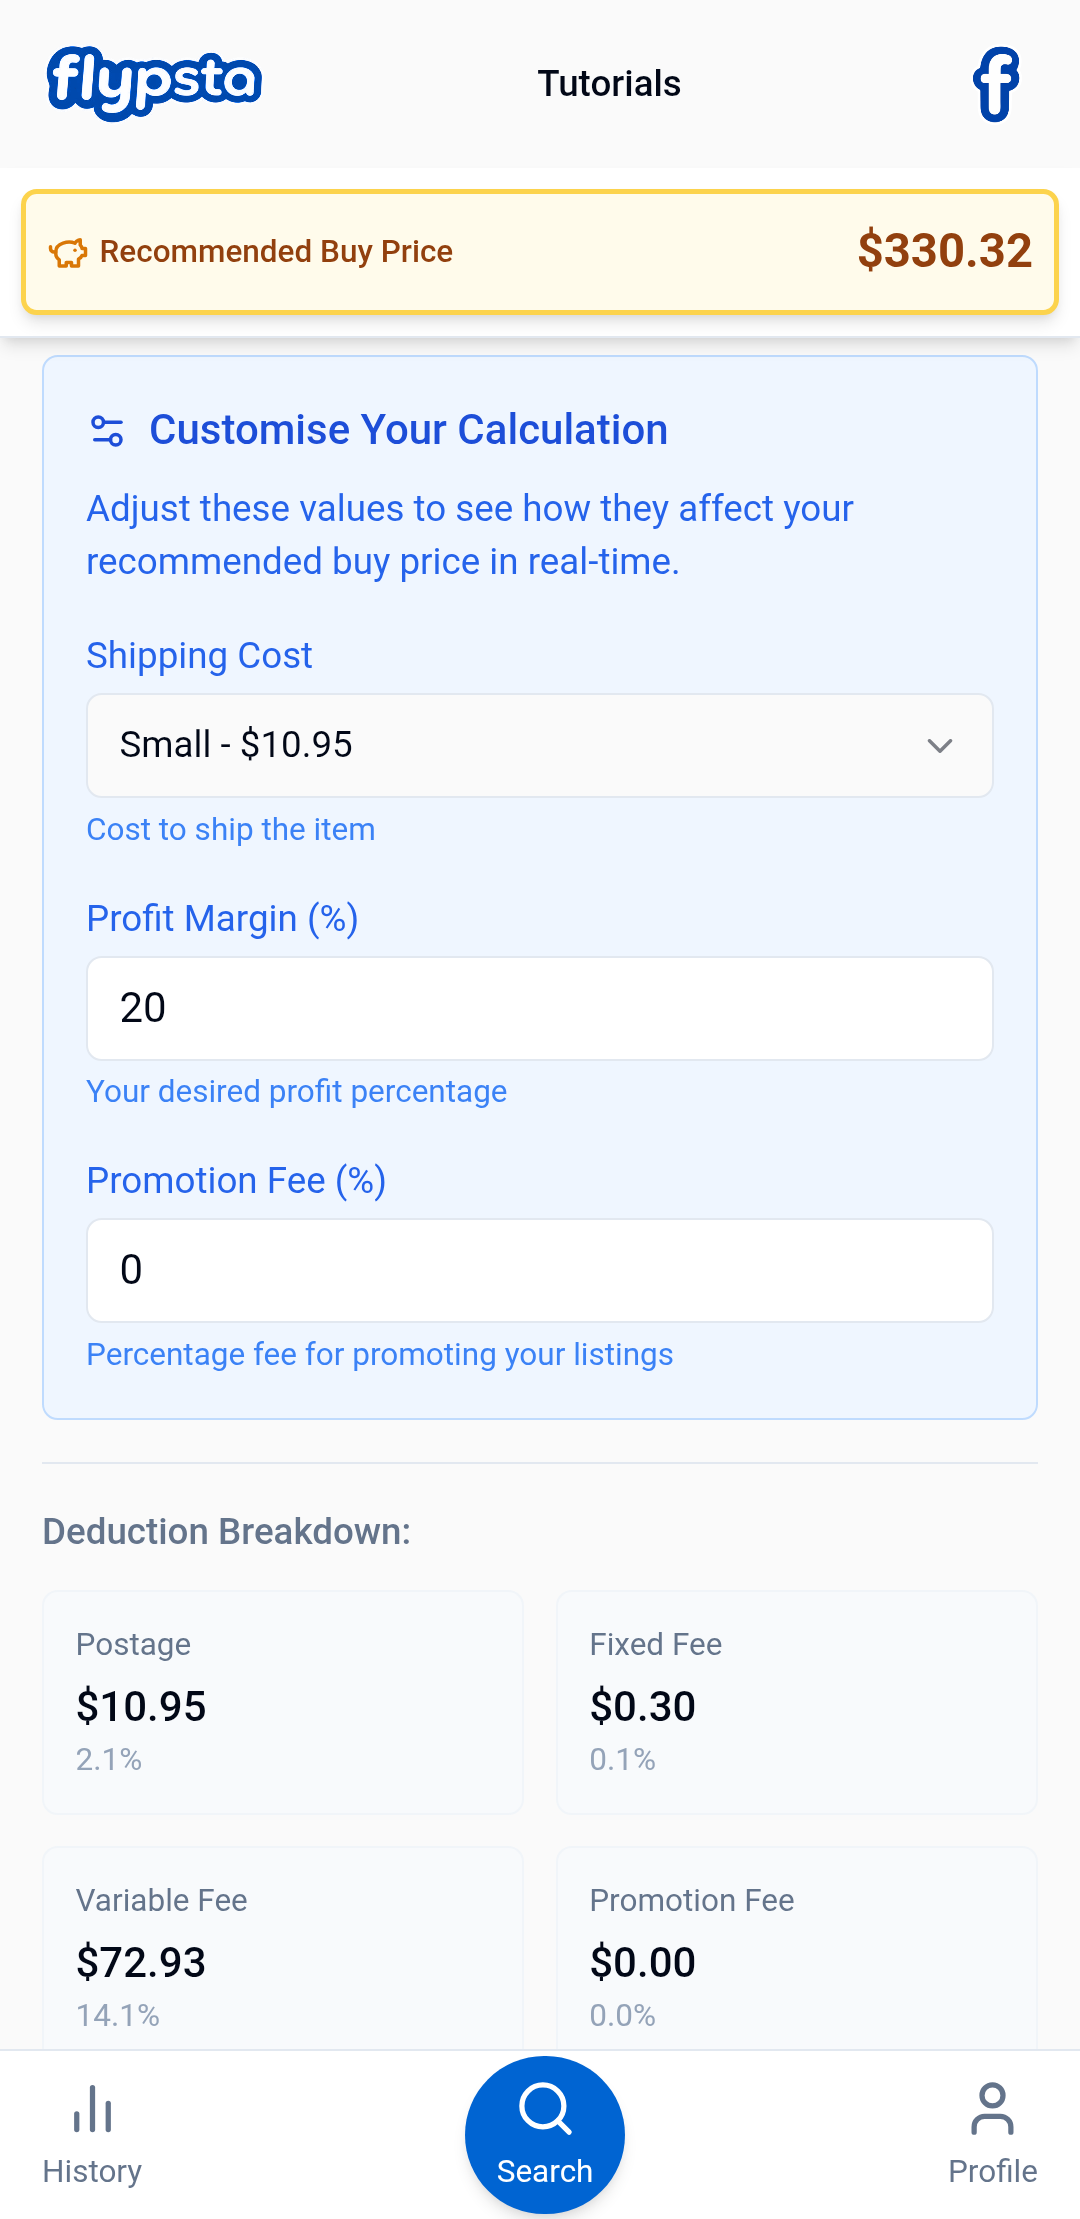The height and width of the screenshot is (2219, 1080).
Task: Select the Promotion Fee deduction card
Action: (x=797, y=1948)
